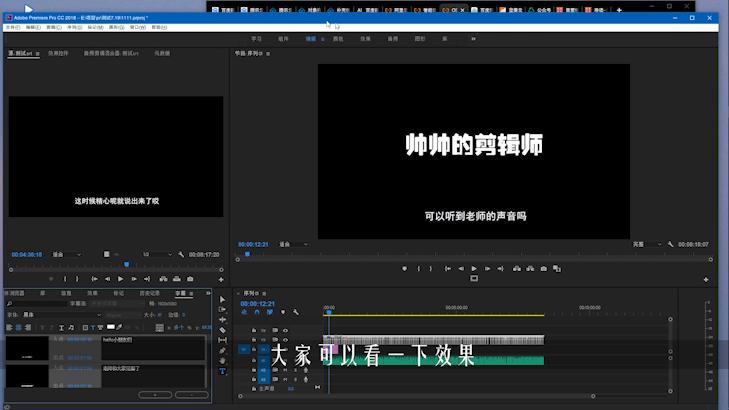Lock the top video track

254,331
